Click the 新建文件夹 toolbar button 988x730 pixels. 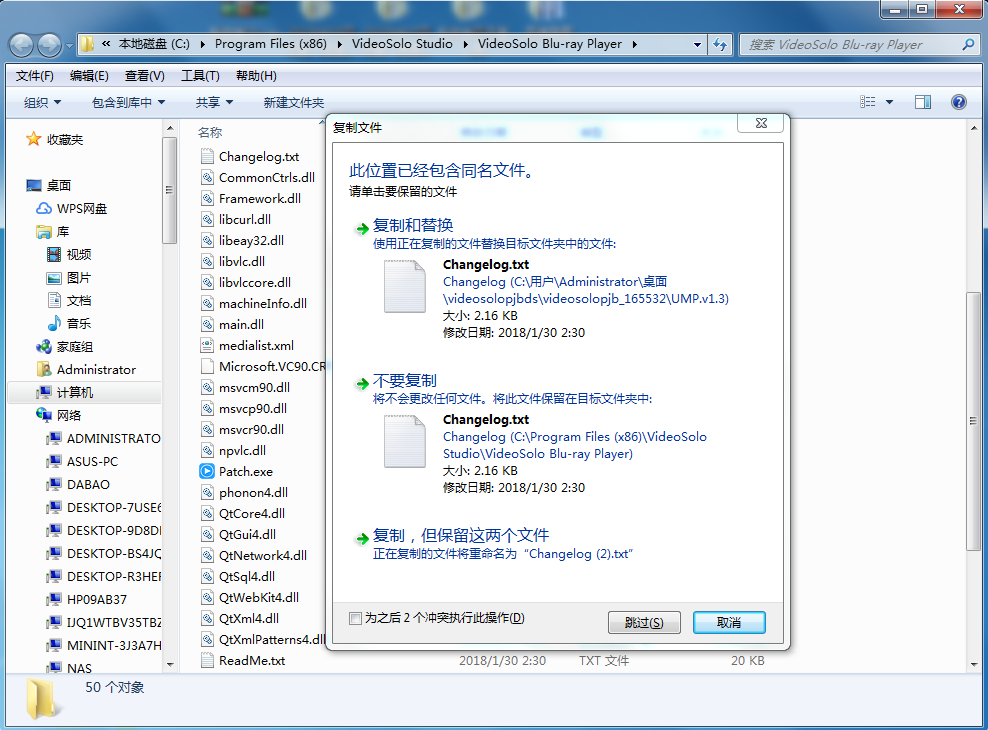pos(294,102)
